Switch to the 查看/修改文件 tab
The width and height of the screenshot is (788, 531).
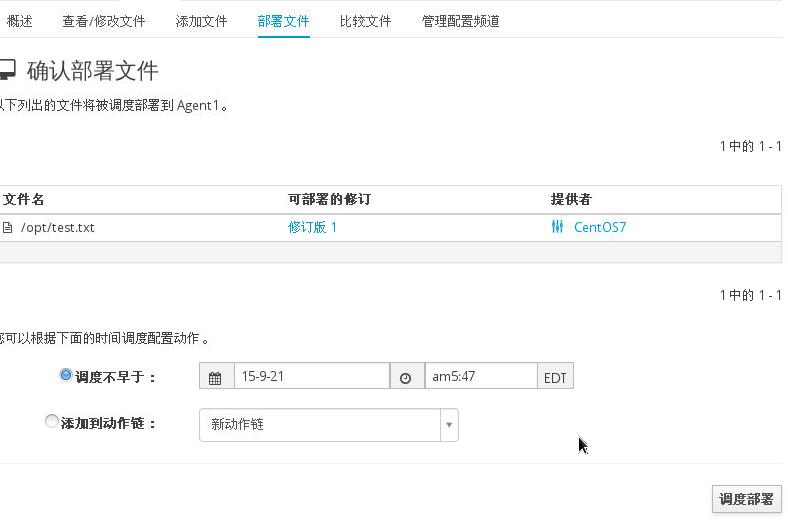(104, 21)
